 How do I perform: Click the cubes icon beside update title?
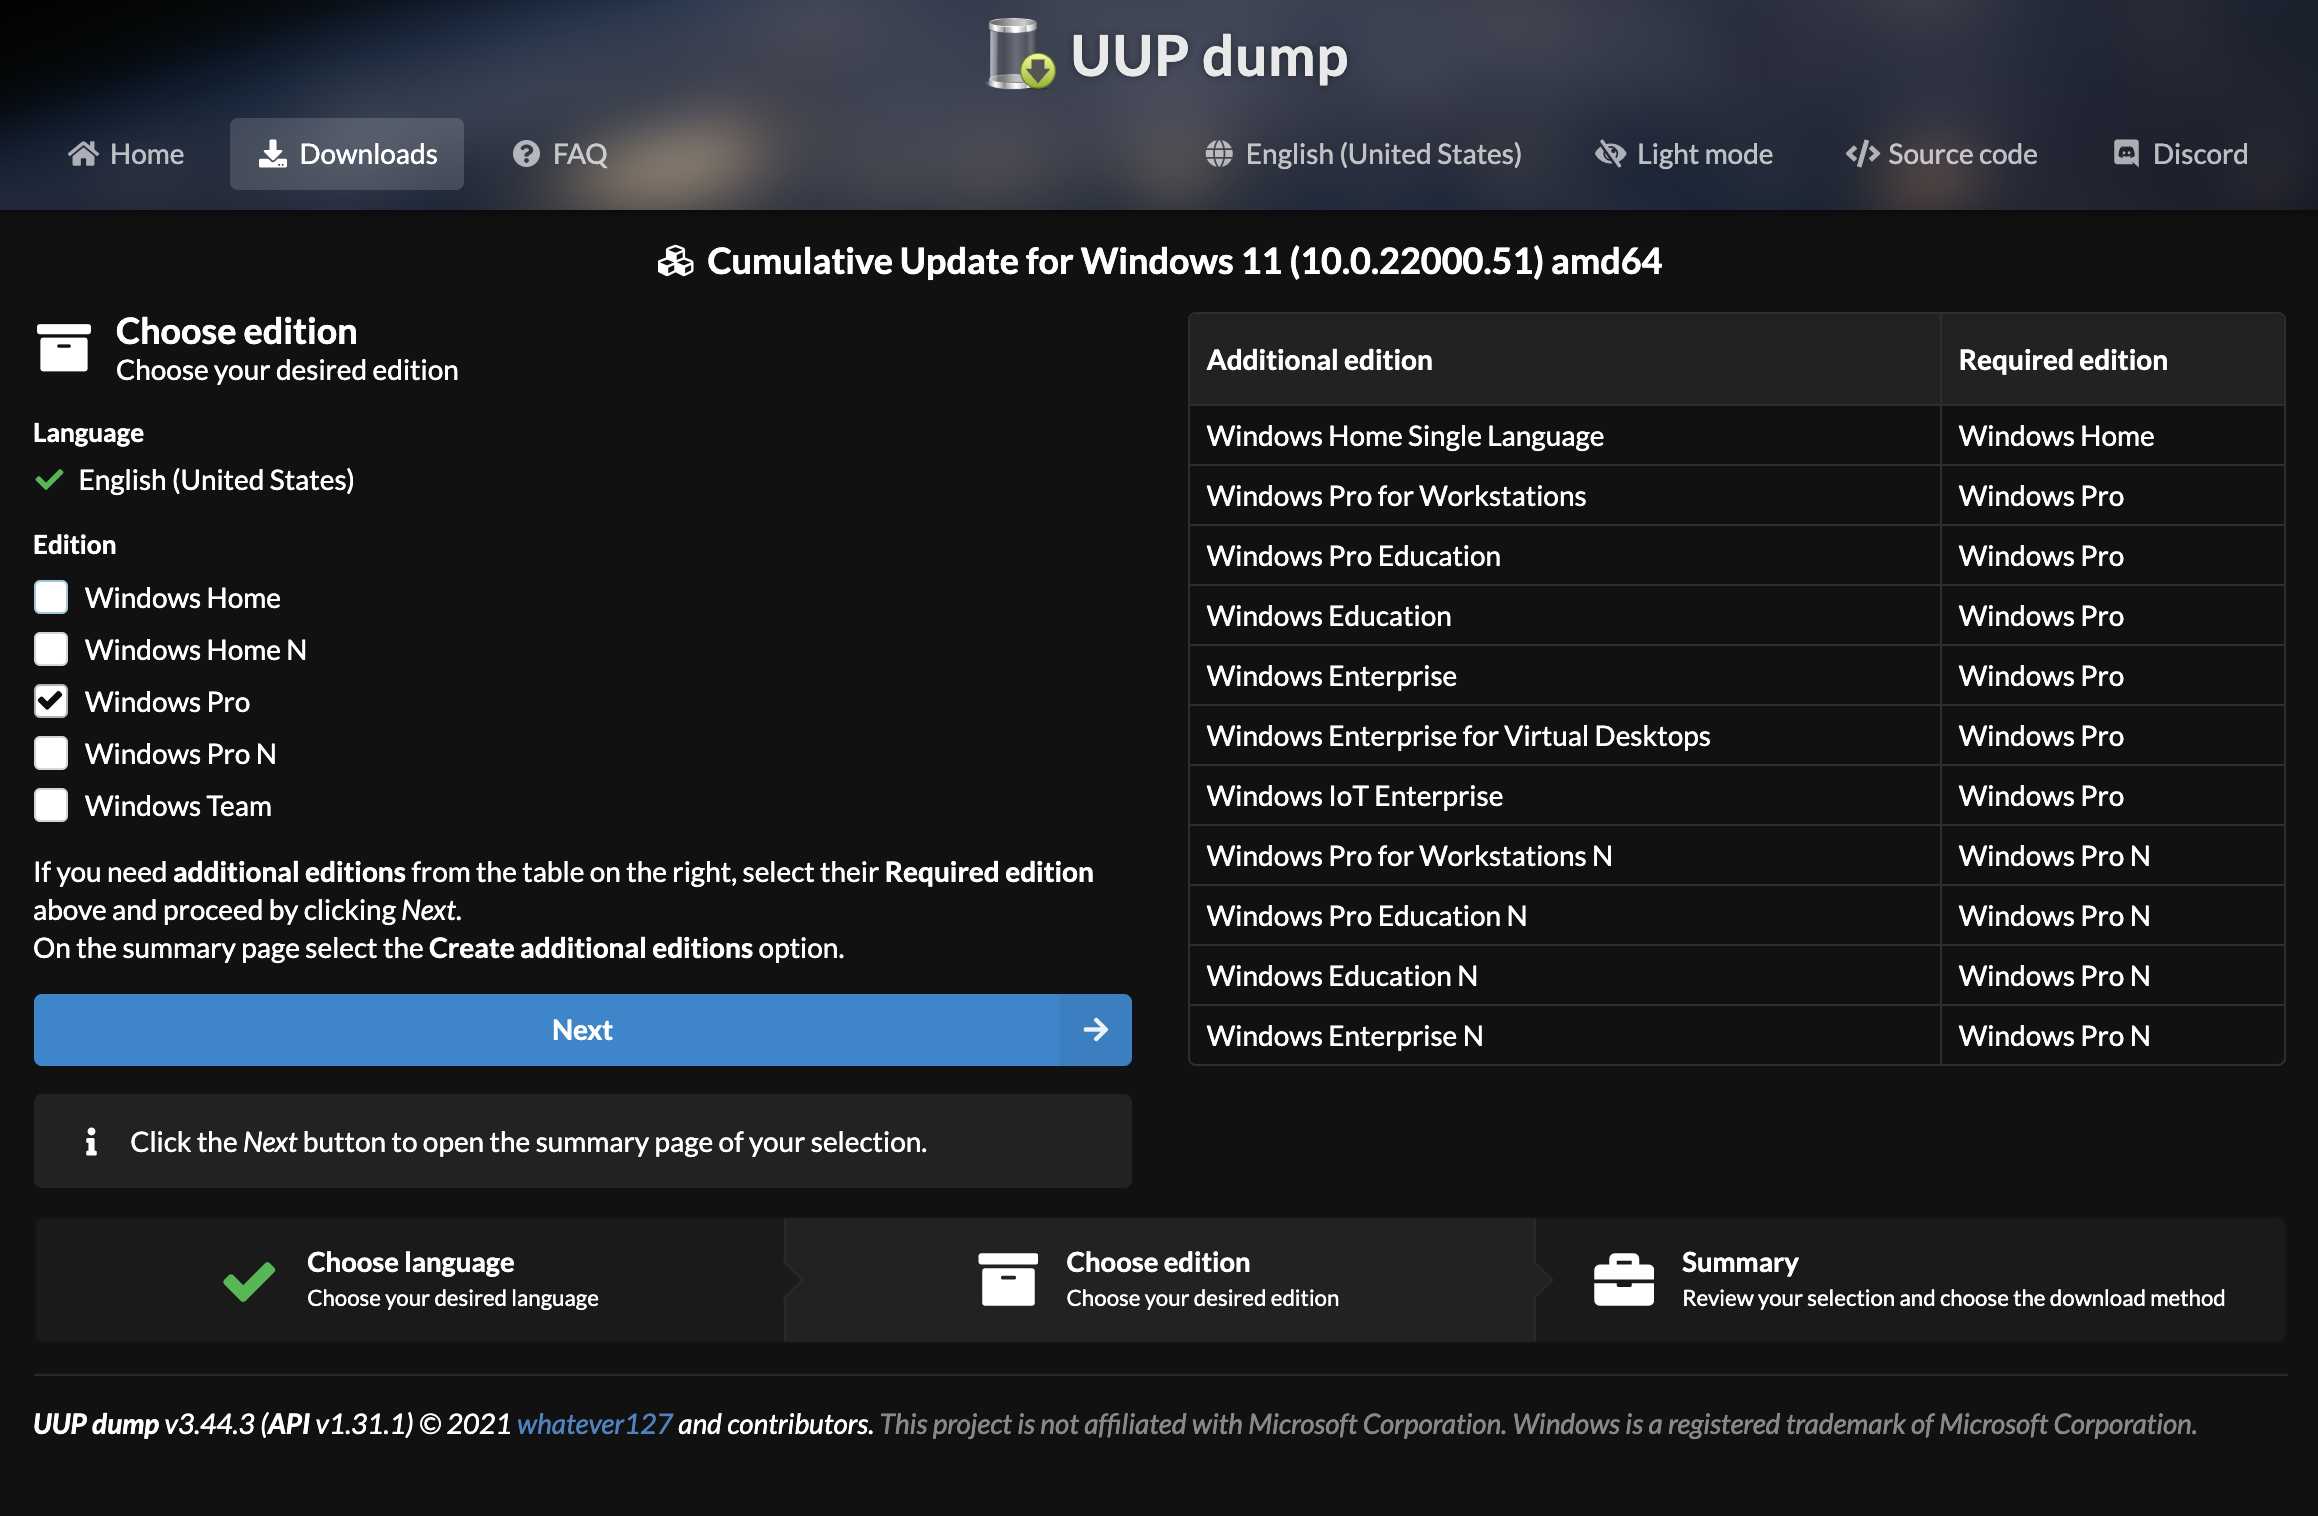675,262
